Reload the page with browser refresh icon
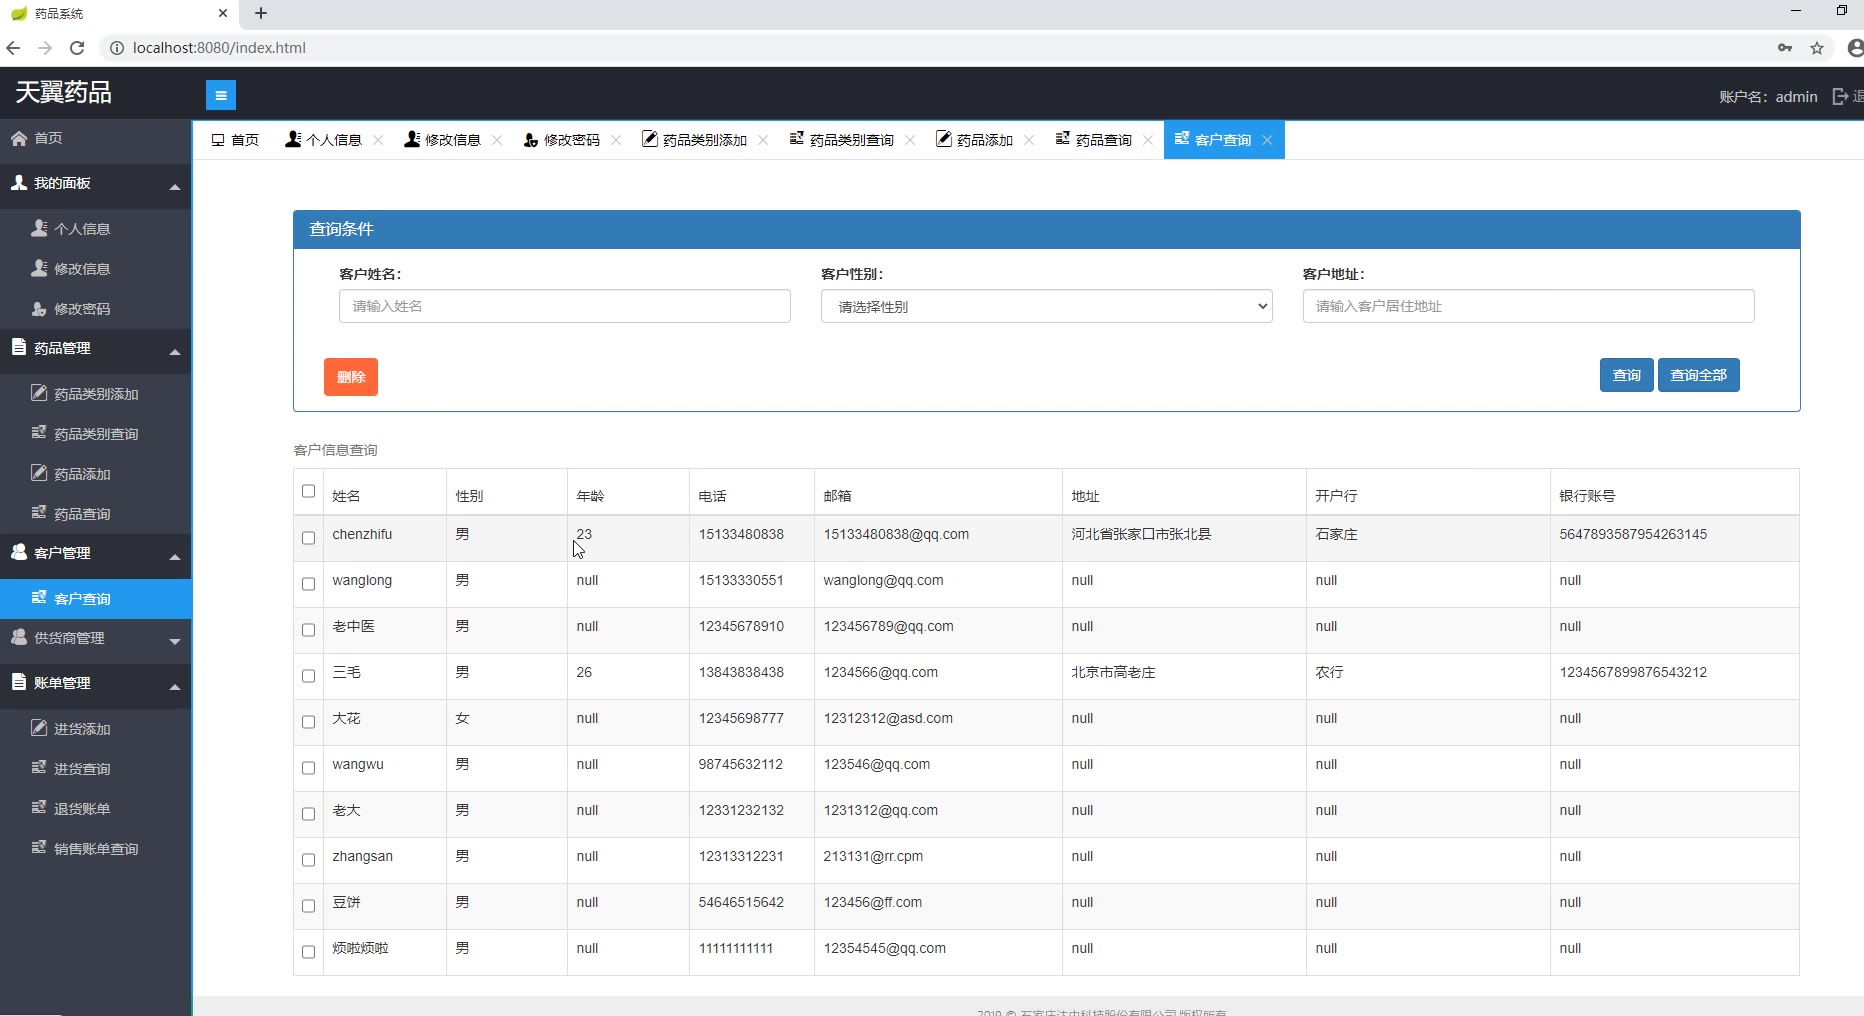1864x1016 pixels. tap(77, 48)
